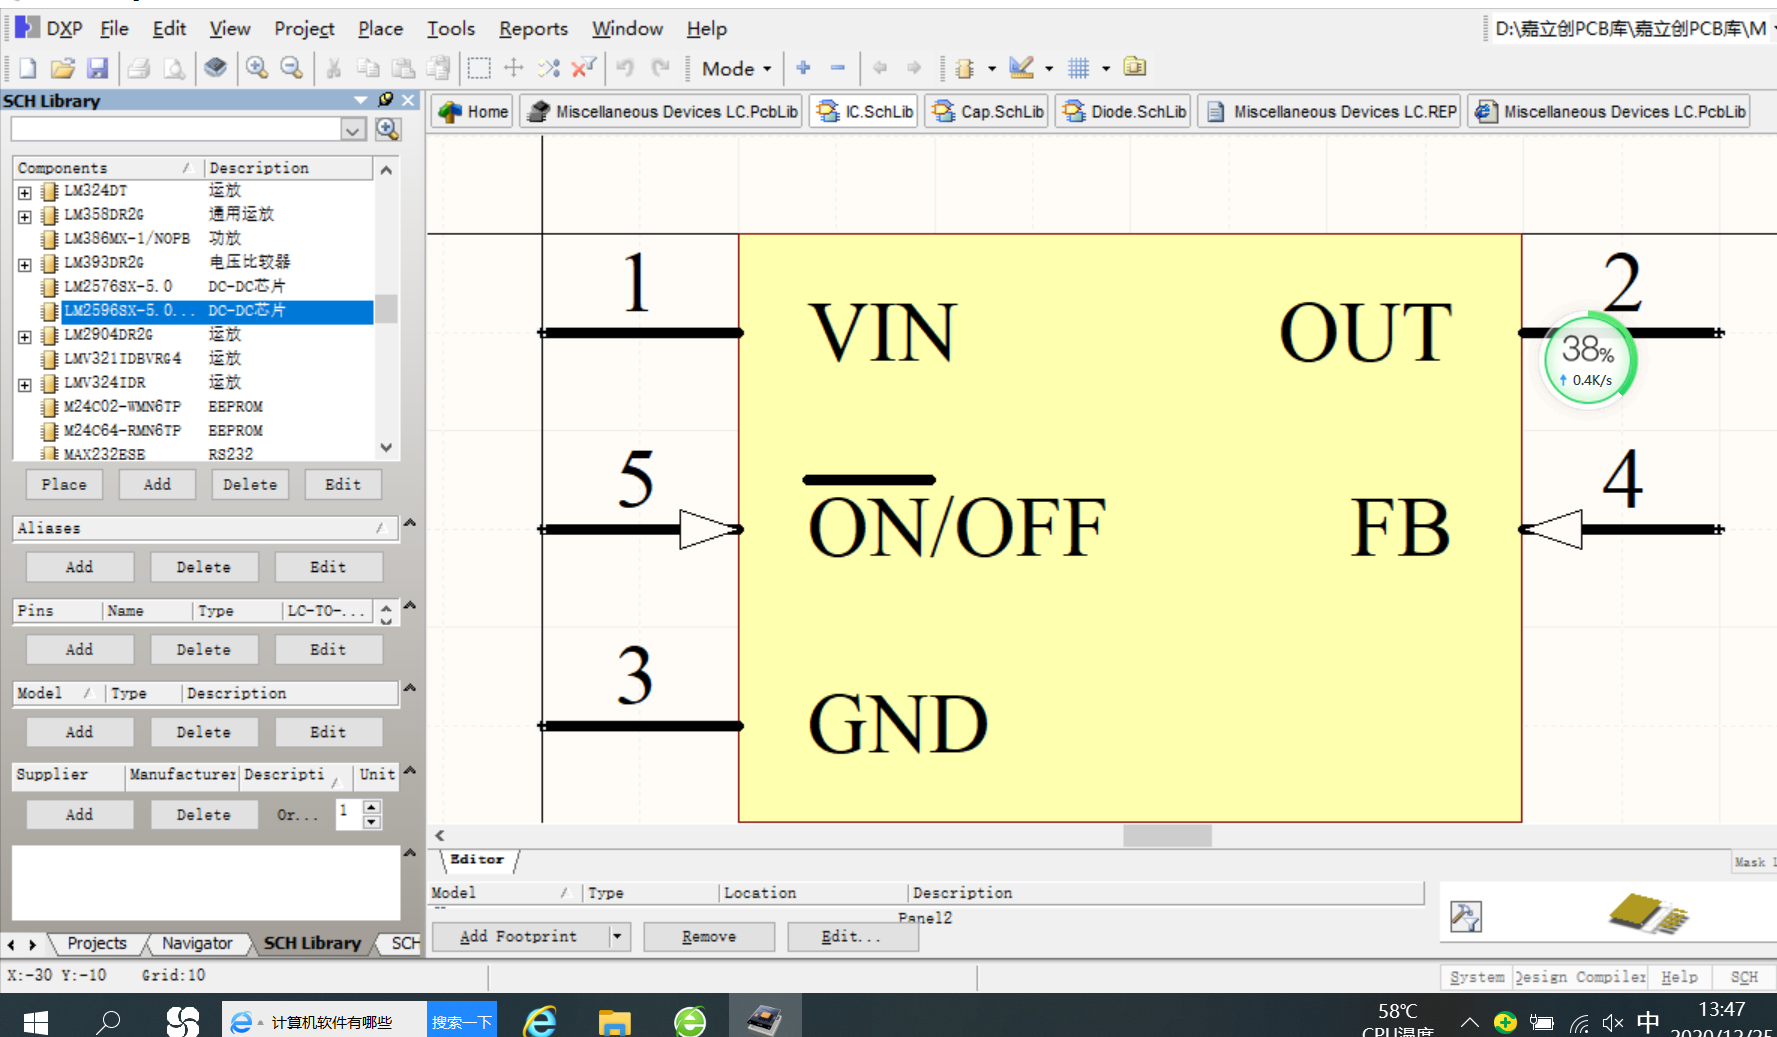Image resolution: width=1777 pixels, height=1037 pixels.
Task: Click the Add Footprint button
Action: click(x=518, y=936)
